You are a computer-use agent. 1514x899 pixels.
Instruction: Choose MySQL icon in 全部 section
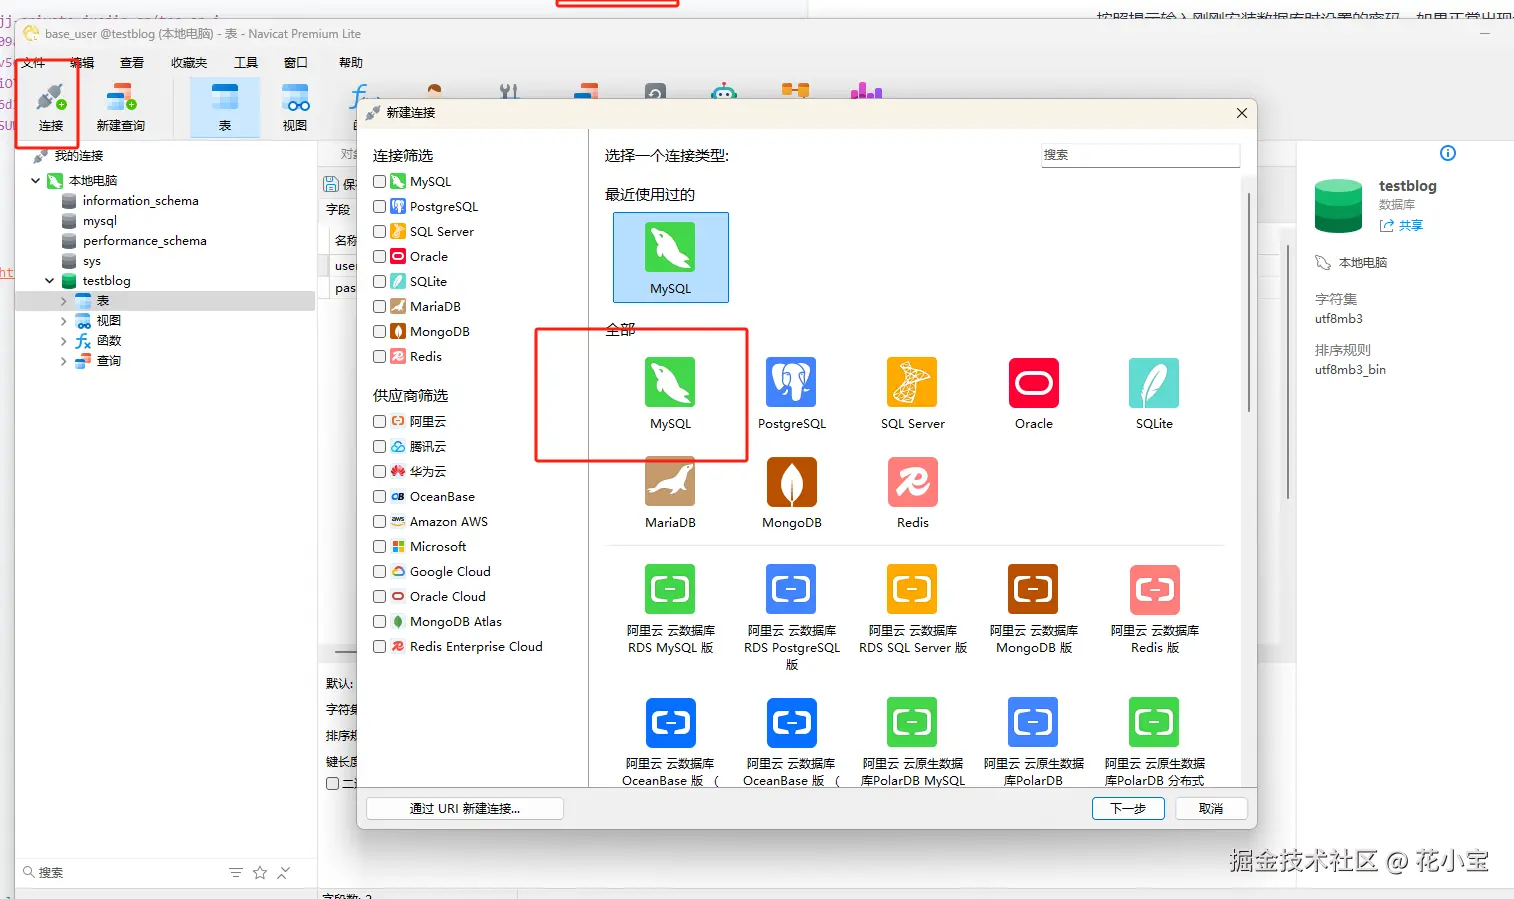click(x=670, y=383)
